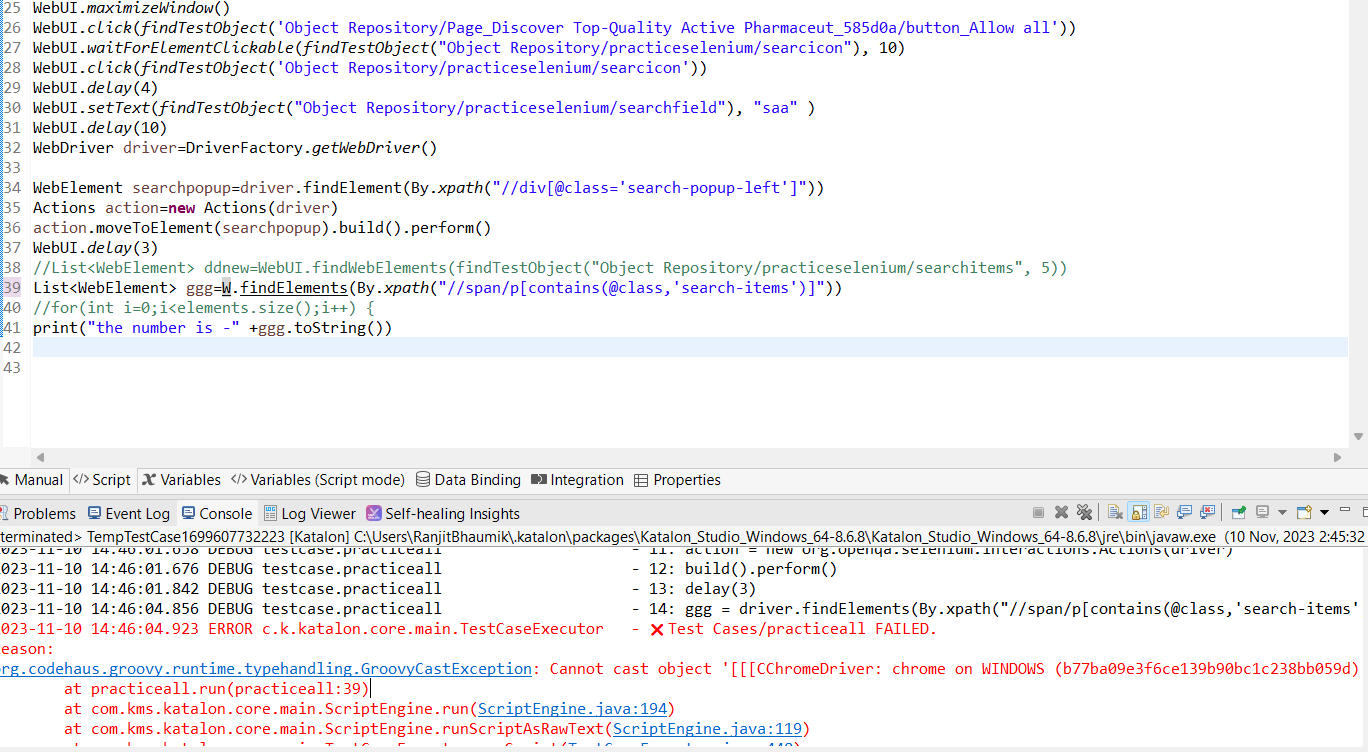Open a new console via the Open Console icon
The height and width of the screenshot is (752, 1368).
coord(1303,512)
